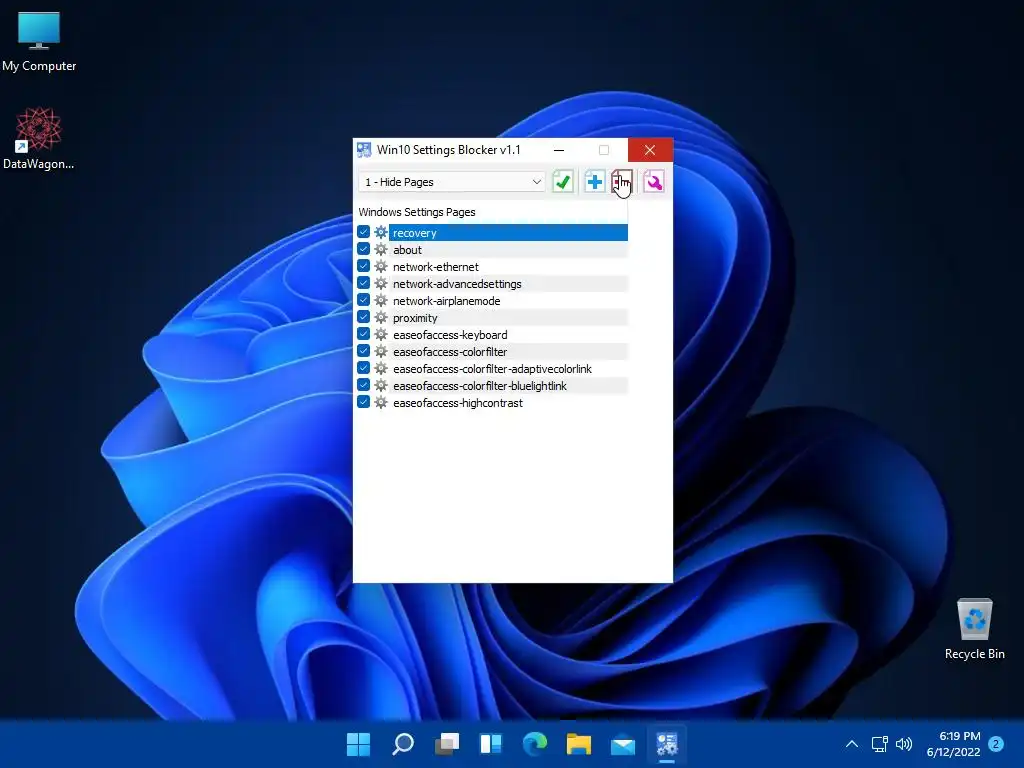Close the Win10 Settings Blocker window

tap(650, 150)
